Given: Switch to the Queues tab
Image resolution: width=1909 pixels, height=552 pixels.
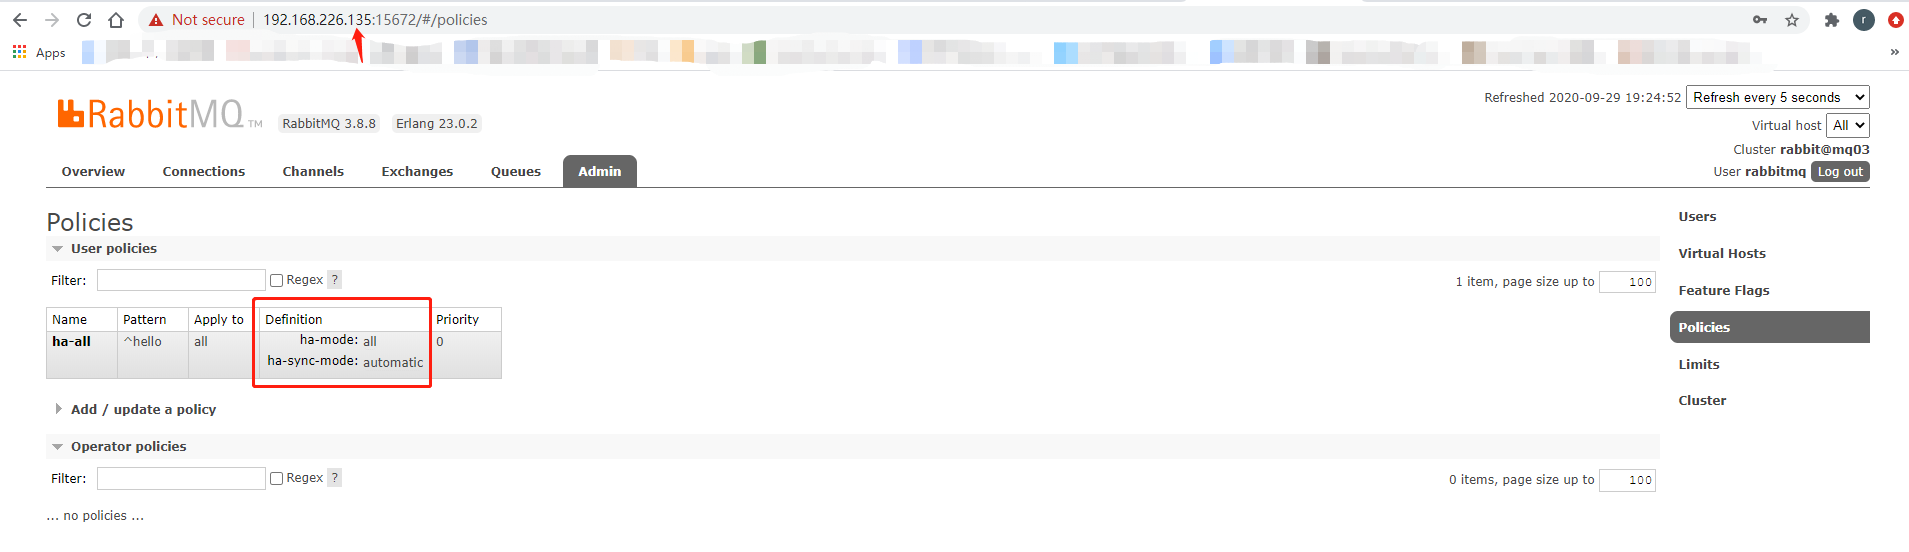Looking at the screenshot, I should tap(516, 171).
